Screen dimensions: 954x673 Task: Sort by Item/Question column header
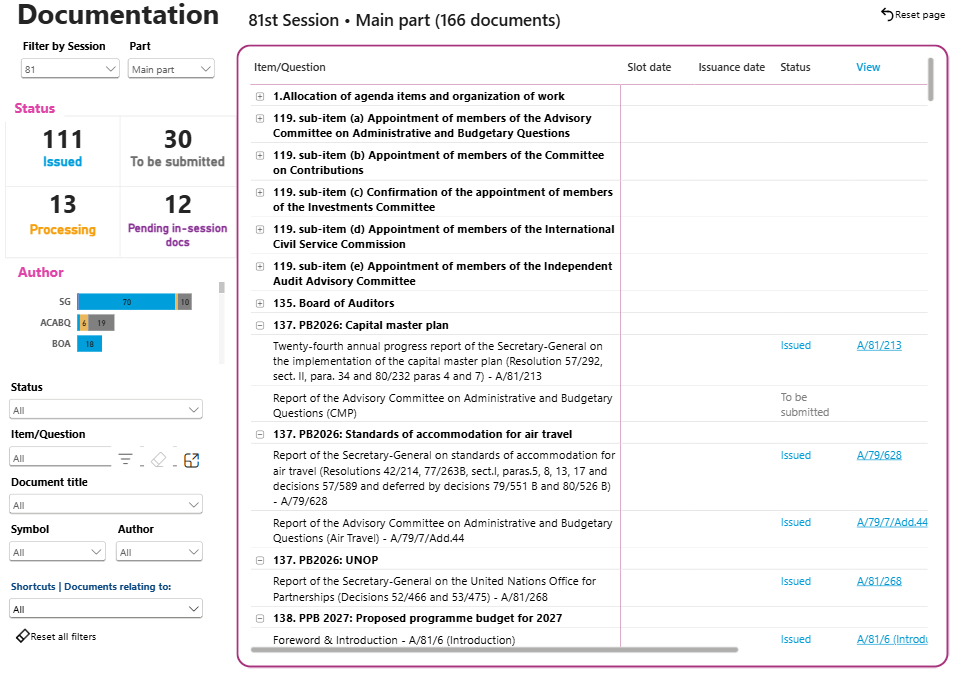(x=290, y=67)
